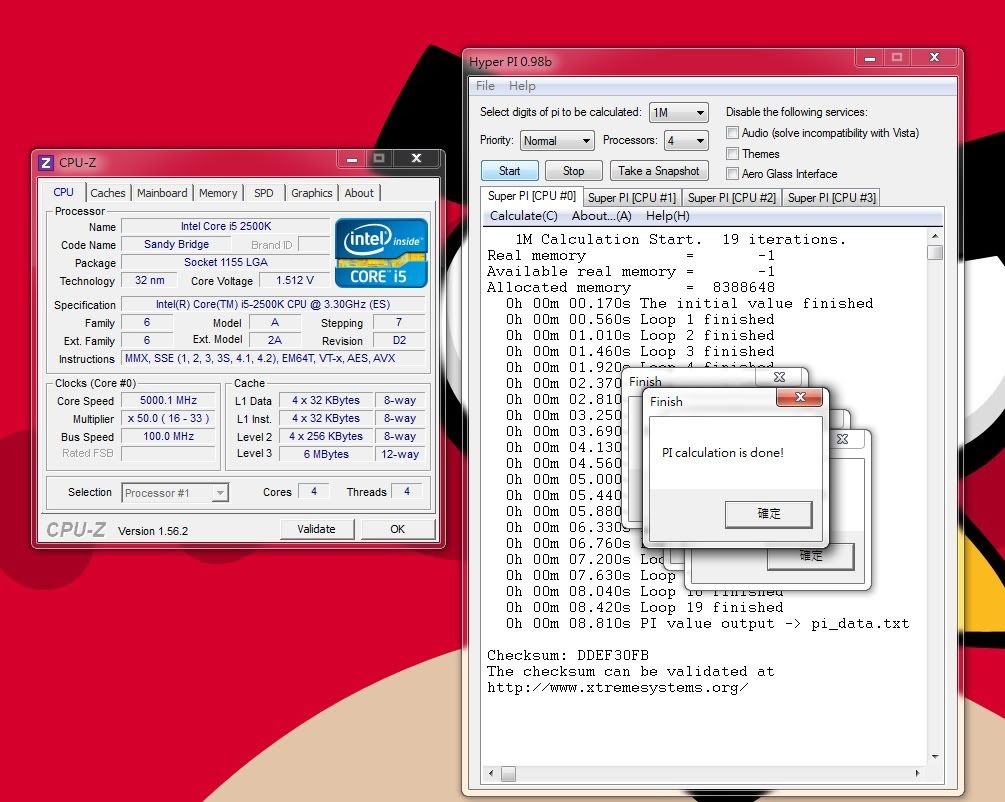Click the vertical scrollbar thumb in output pane
This screenshot has height=802, width=1005.
pyautogui.click(x=935, y=253)
